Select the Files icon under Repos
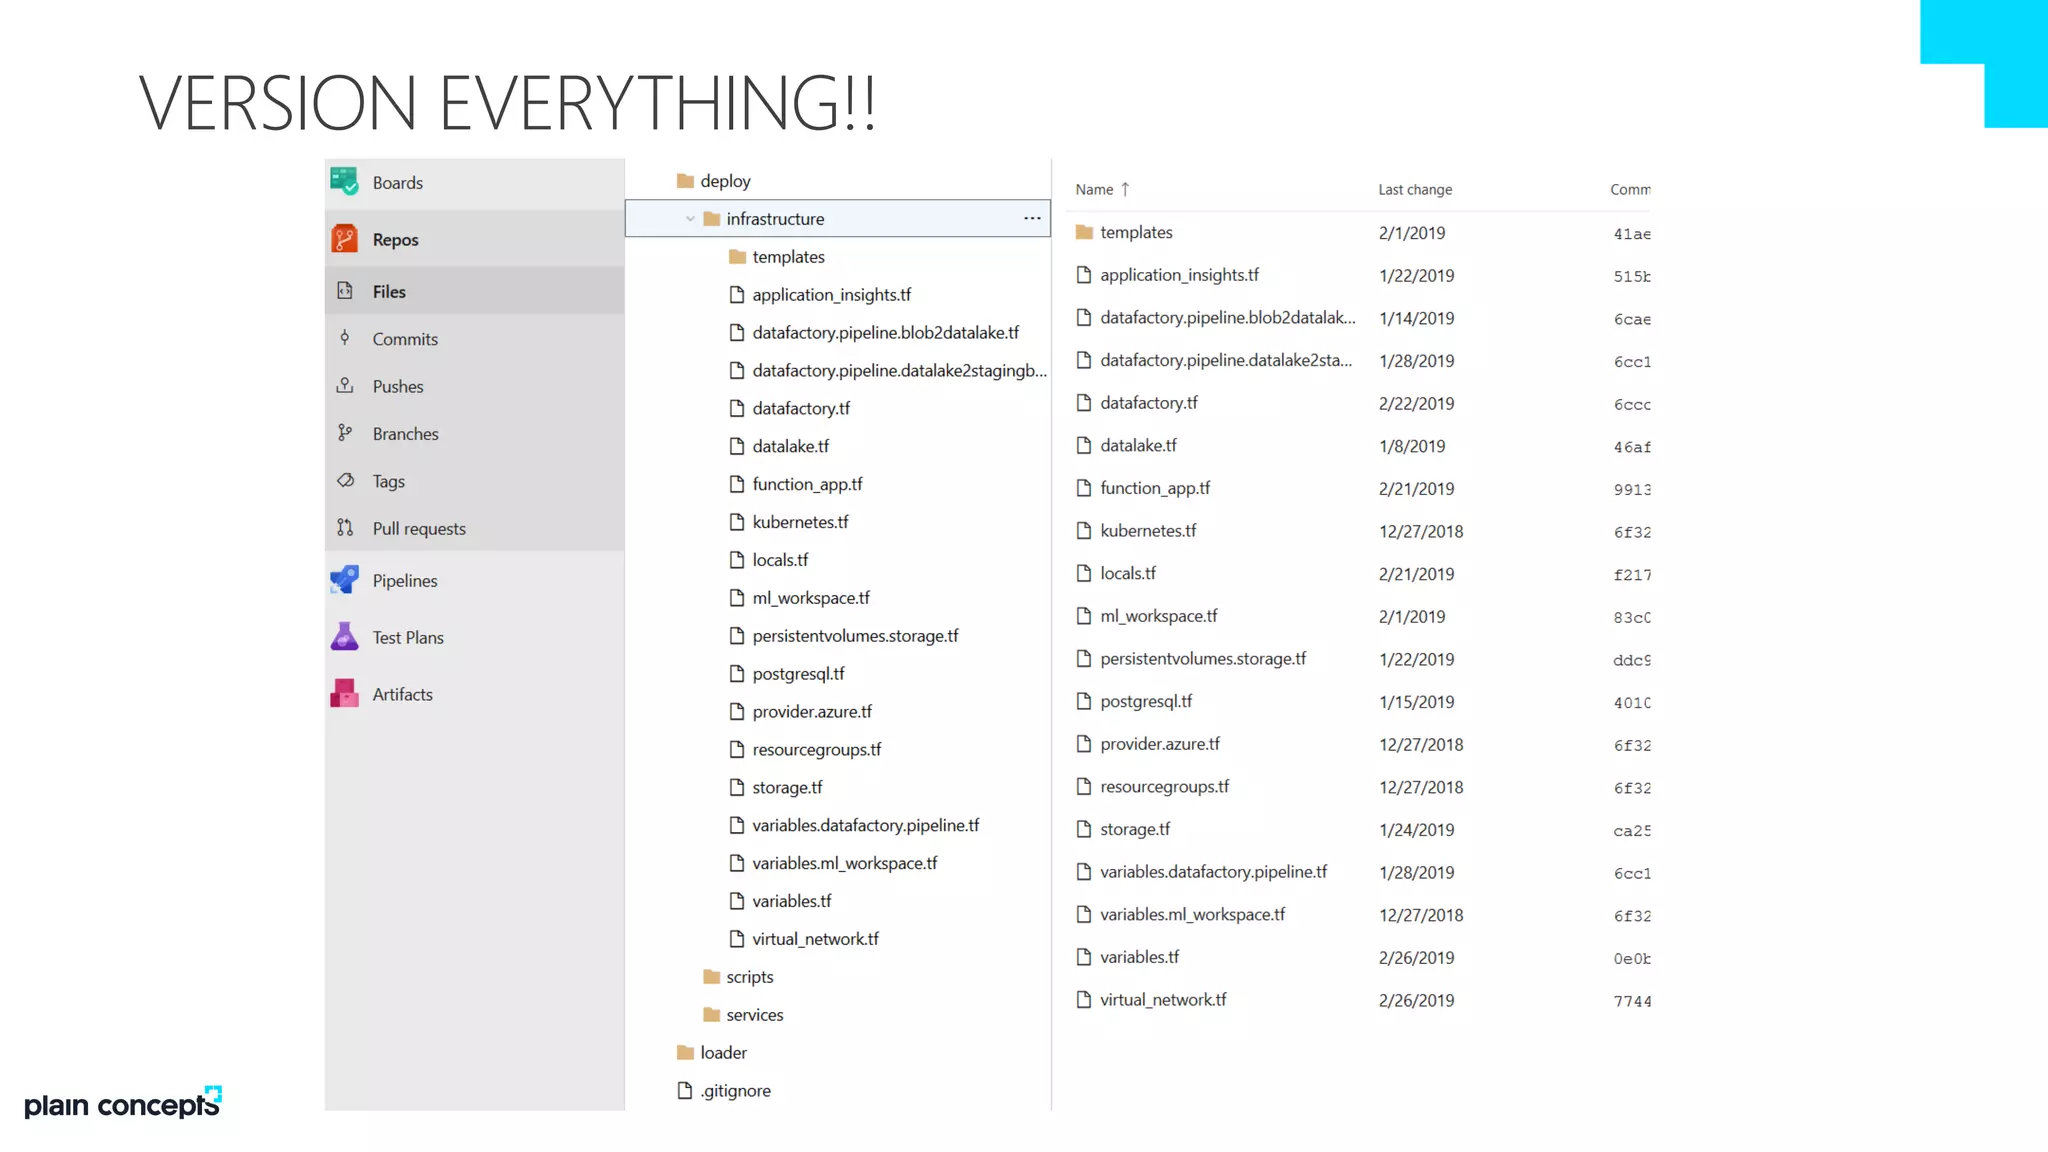This screenshot has height=1152, width=2048. click(x=345, y=291)
